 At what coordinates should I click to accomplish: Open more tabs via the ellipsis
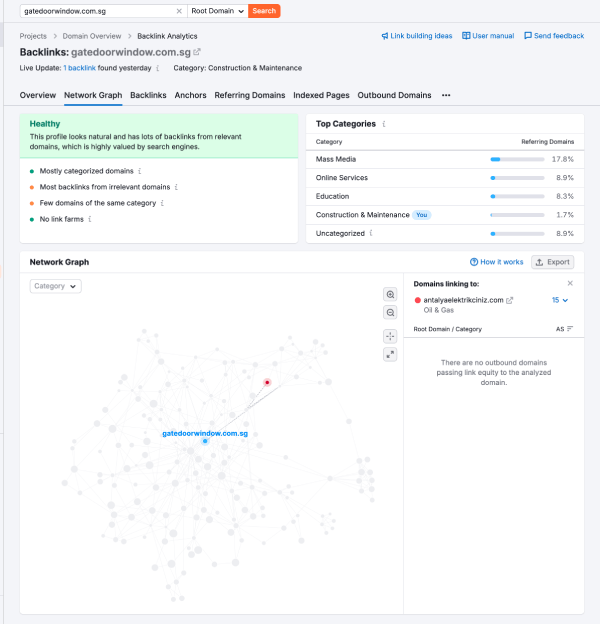pyautogui.click(x=446, y=96)
